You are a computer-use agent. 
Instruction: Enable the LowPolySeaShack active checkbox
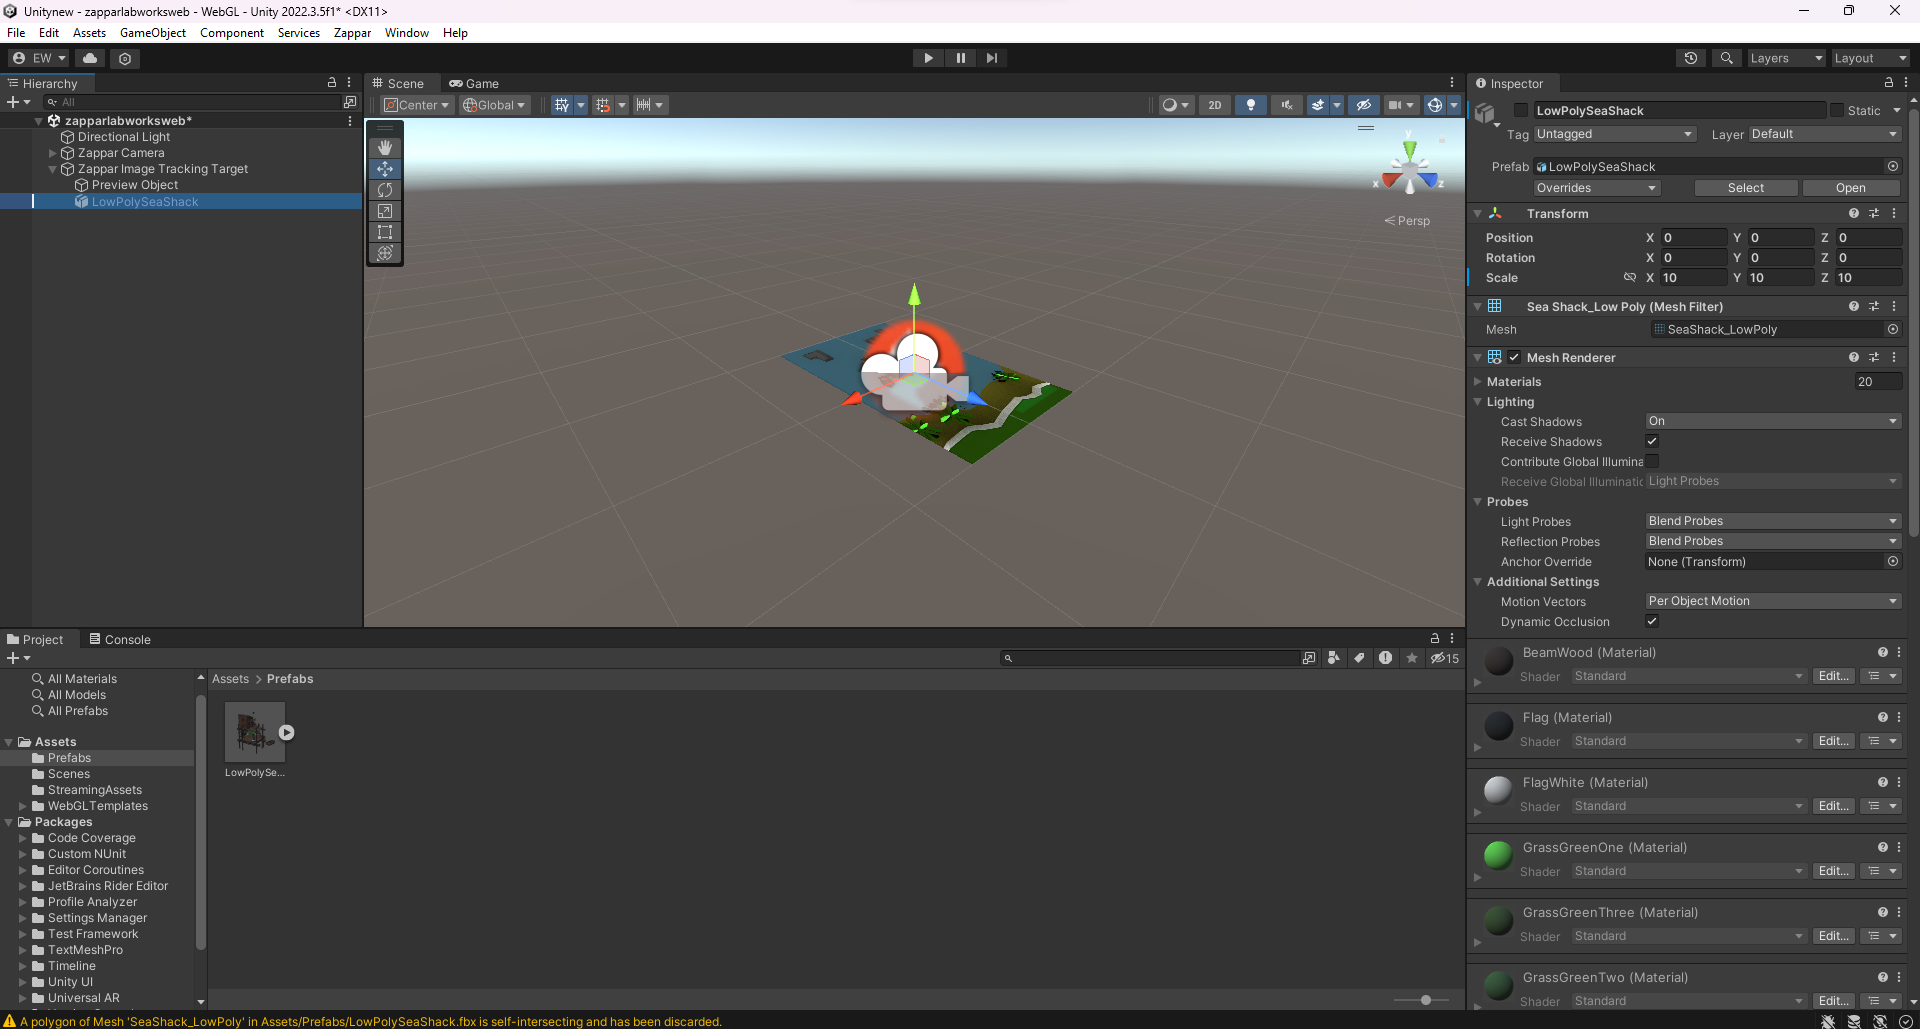pos(1520,110)
